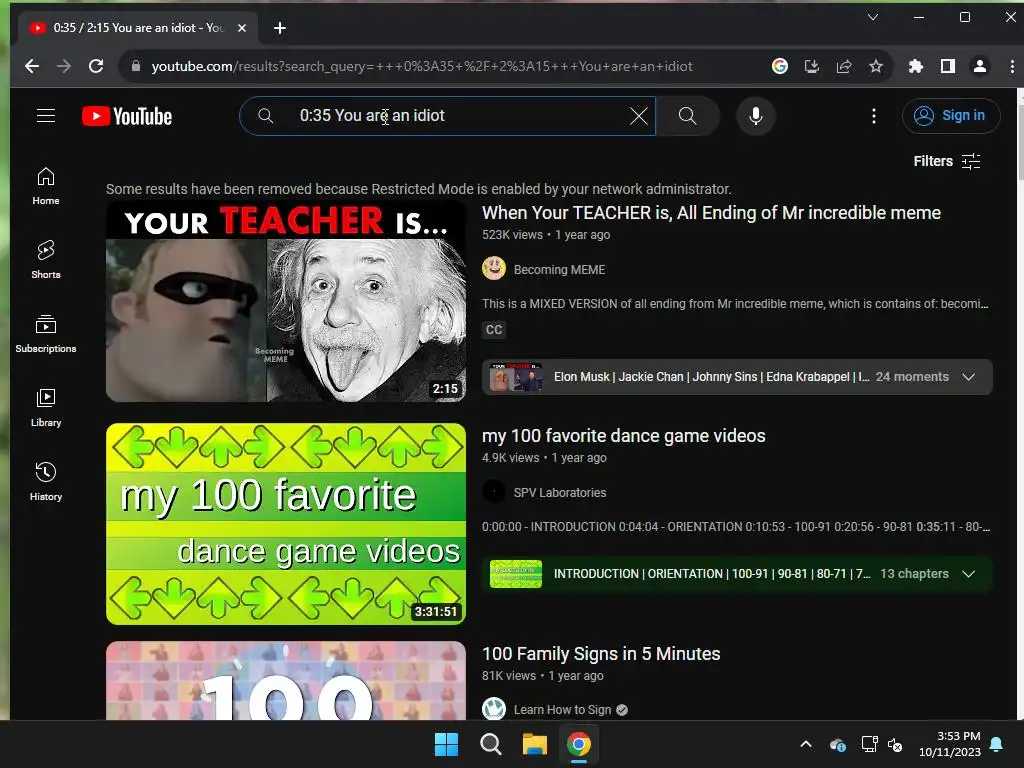Image resolution: width=1024 pixels, height=768 pixels.
Task: Visit the SPV Laboratories channel
Action: tap(560, 492)
